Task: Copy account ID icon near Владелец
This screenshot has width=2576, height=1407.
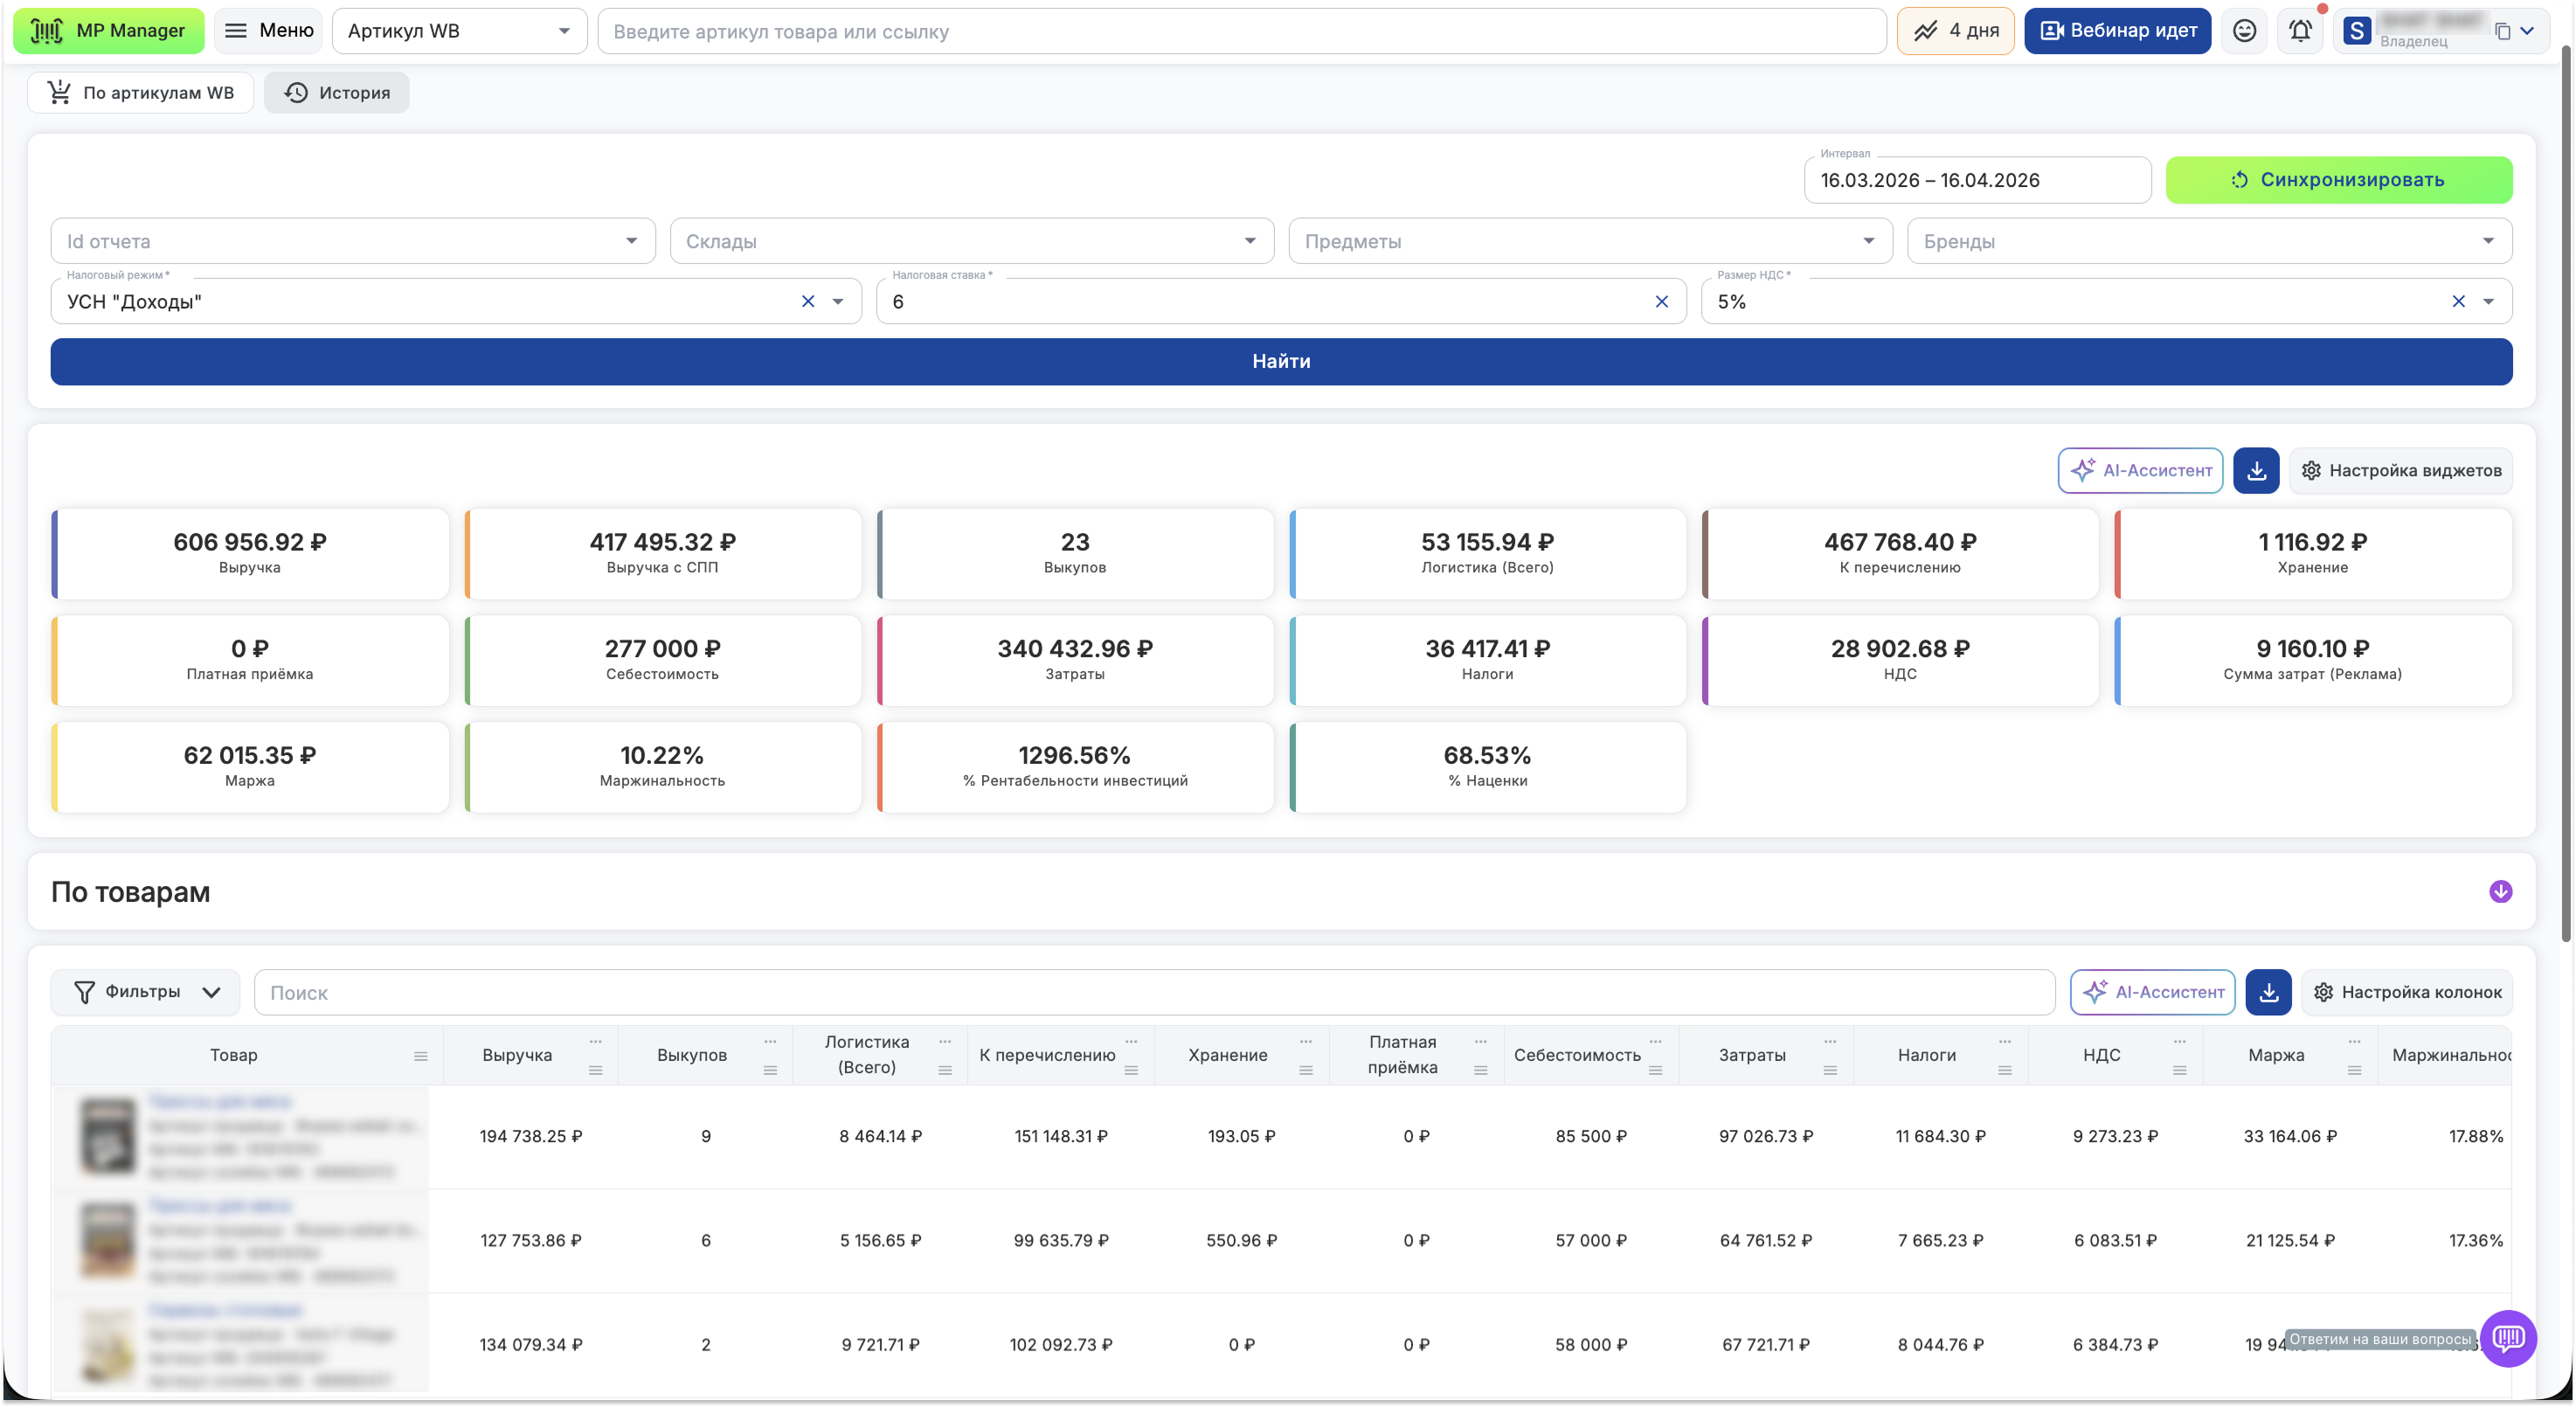Action: (x=2502, y=31)
